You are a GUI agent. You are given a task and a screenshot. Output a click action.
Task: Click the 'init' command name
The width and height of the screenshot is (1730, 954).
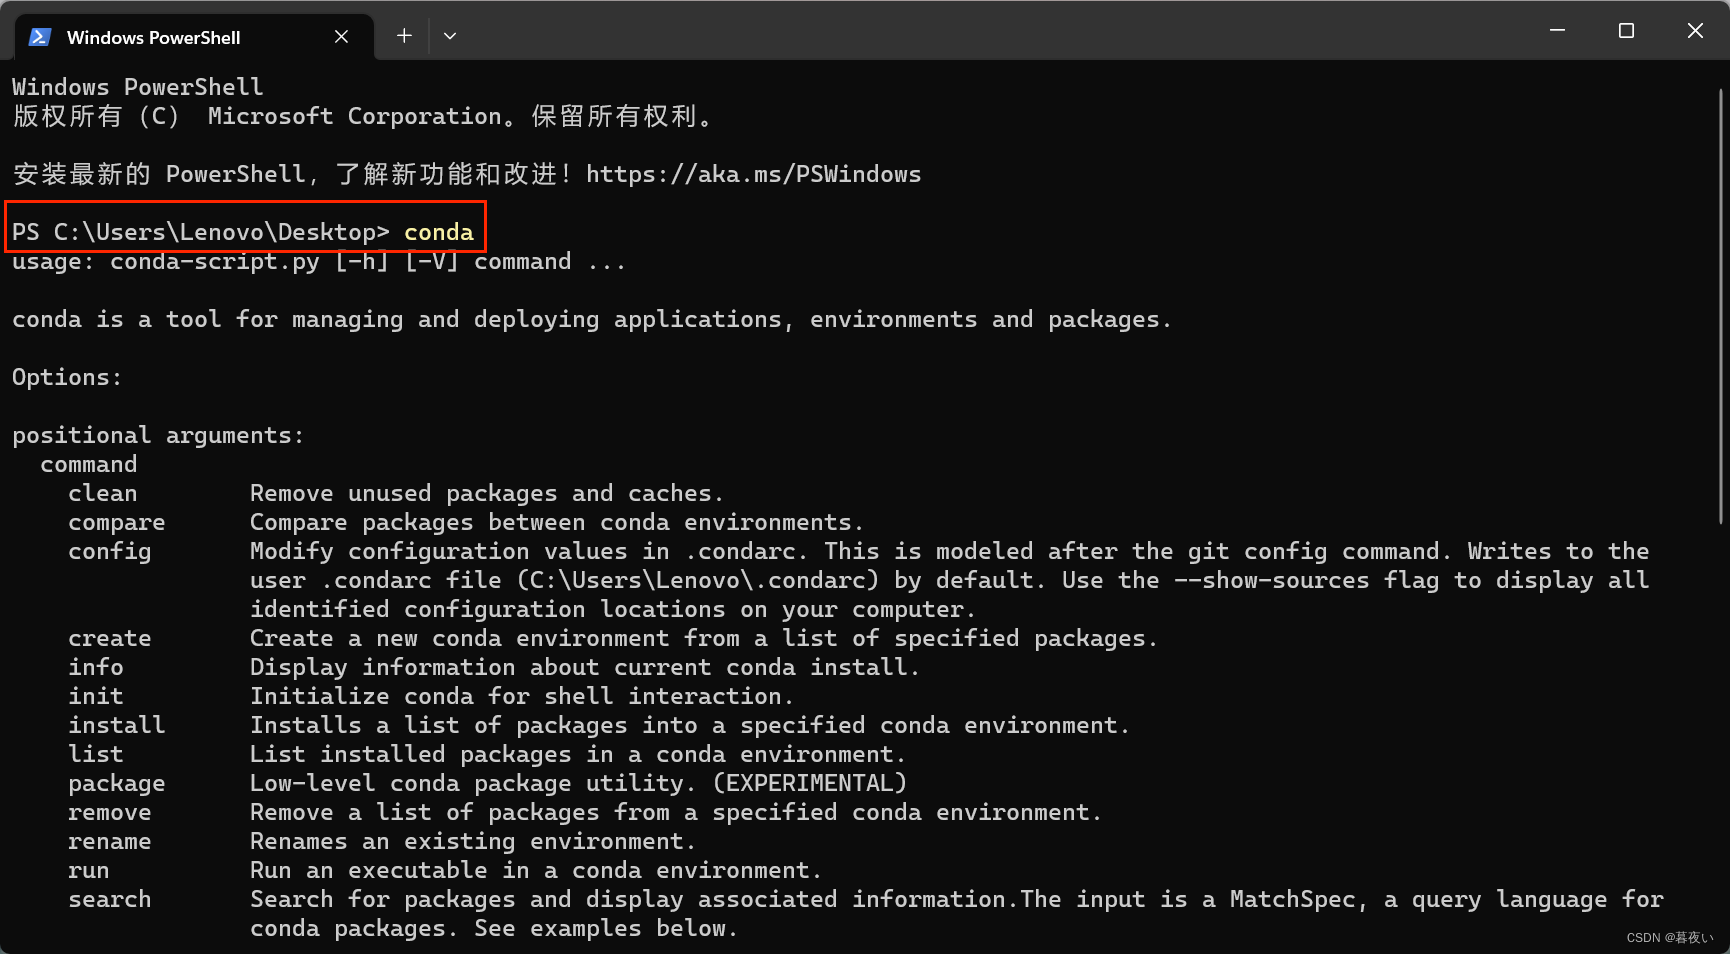click(x=96, y=696)
